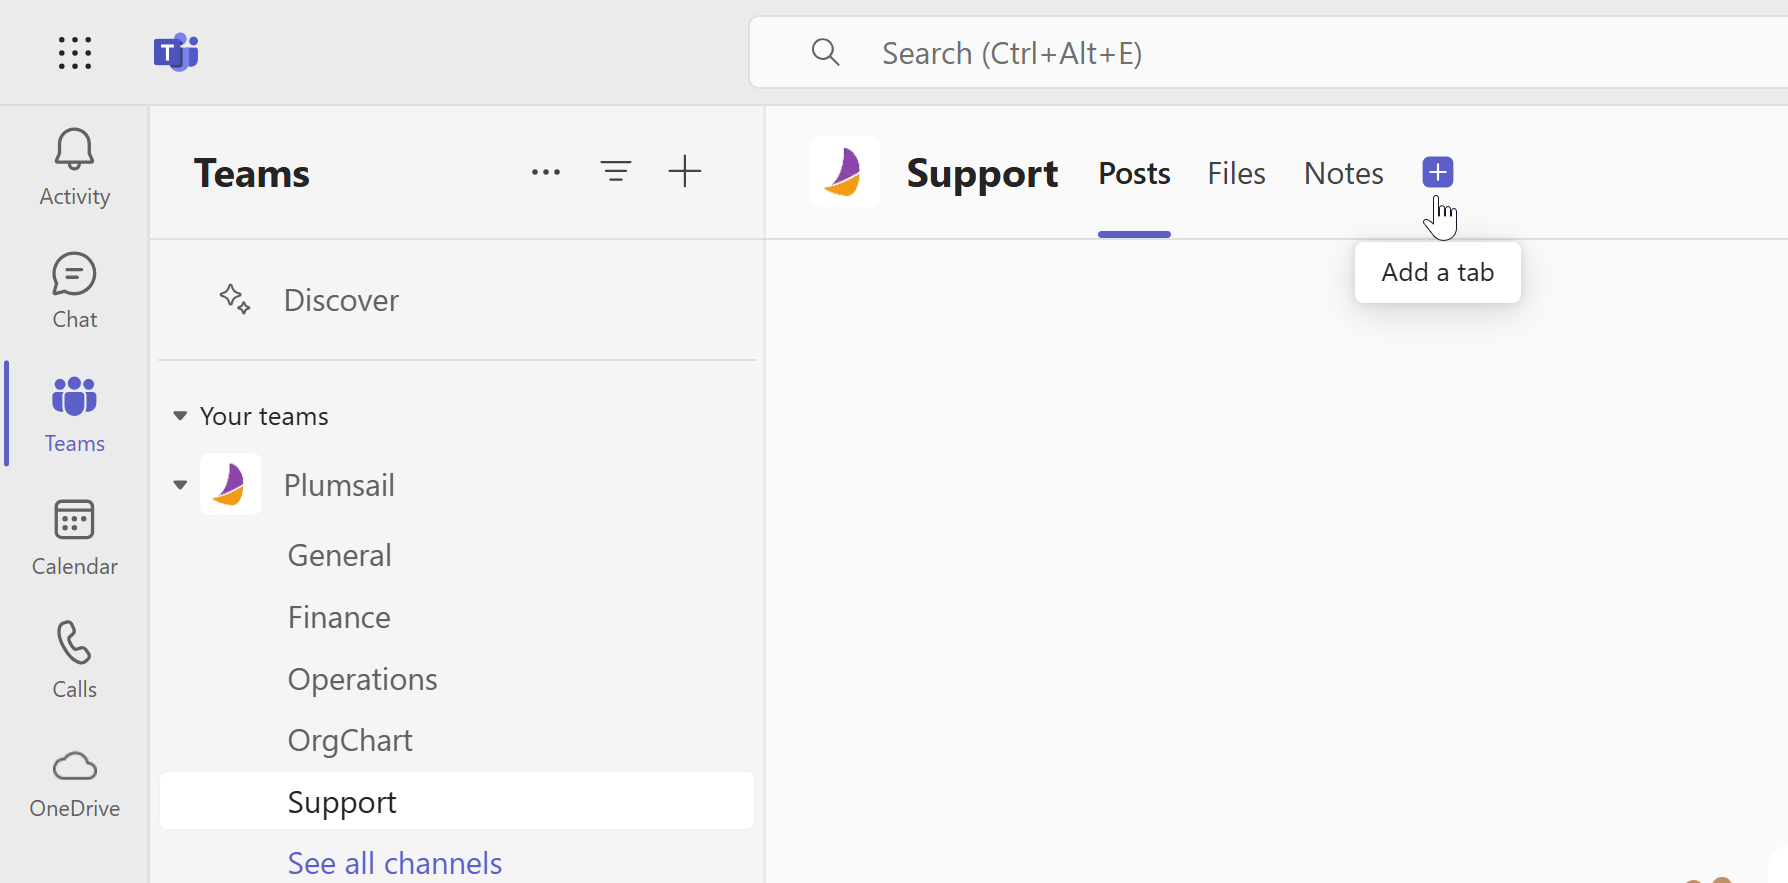Screen dimensions: 1788x883
Task: Click the search magnifier icon
Action: (825, 52)
